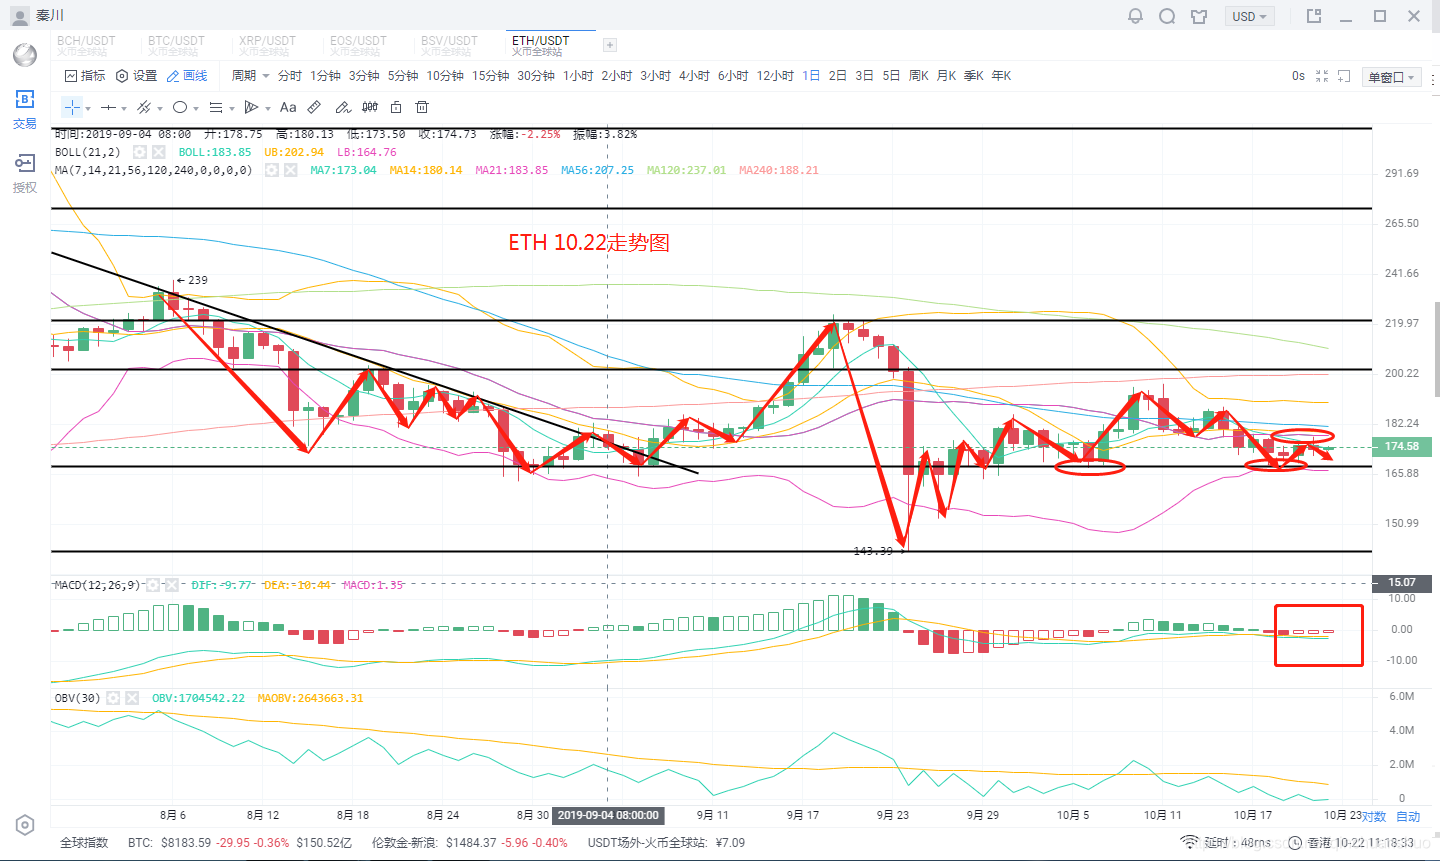Select the 1日 daily timeframe
1440x861 pixels.
click(811, 76)
